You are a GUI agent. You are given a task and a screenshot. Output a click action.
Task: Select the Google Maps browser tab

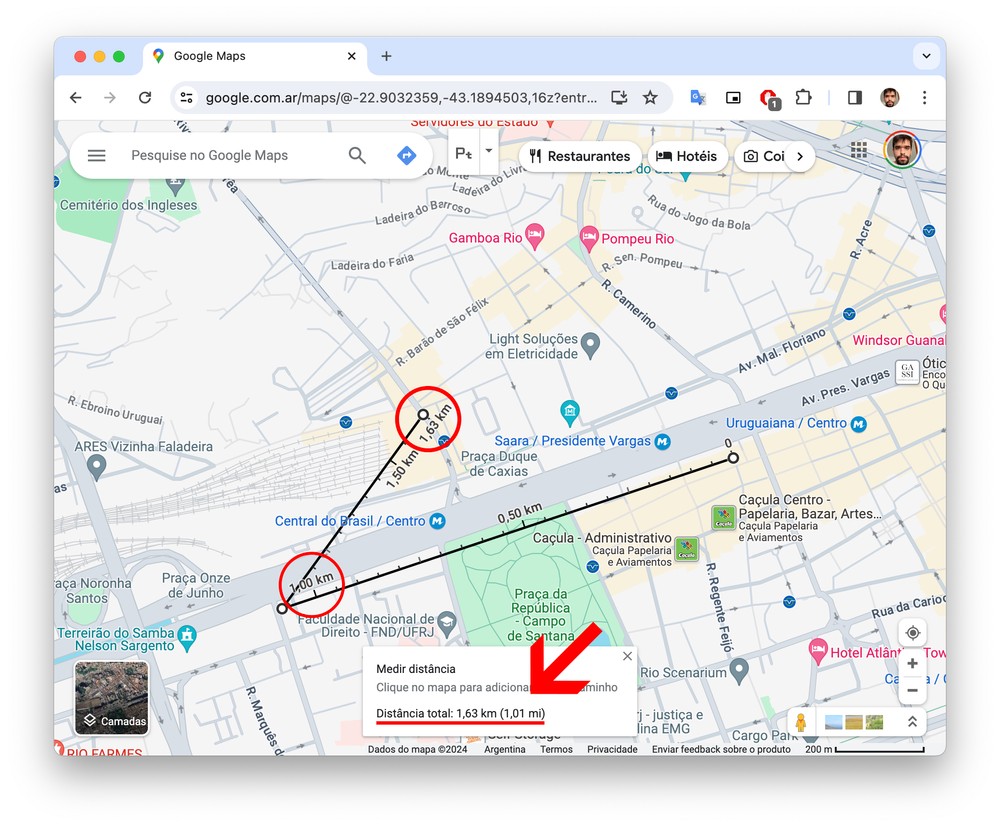point(250,56)
